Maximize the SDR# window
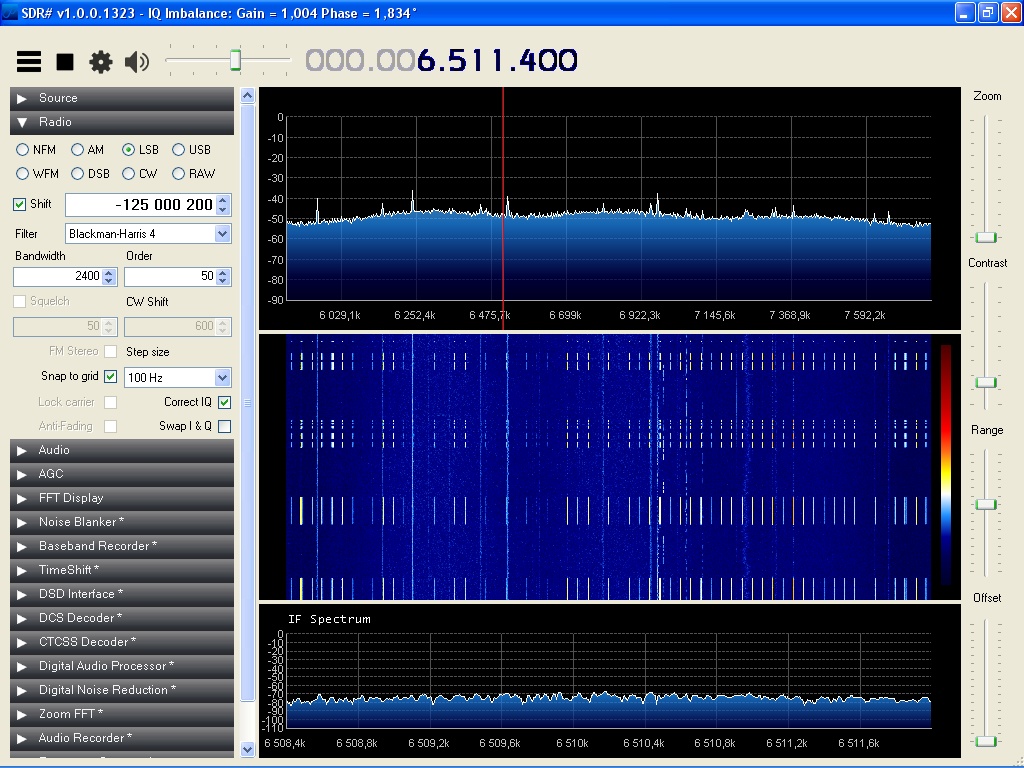Screen dimensions: 1024x768 click(x=987, y=12)
